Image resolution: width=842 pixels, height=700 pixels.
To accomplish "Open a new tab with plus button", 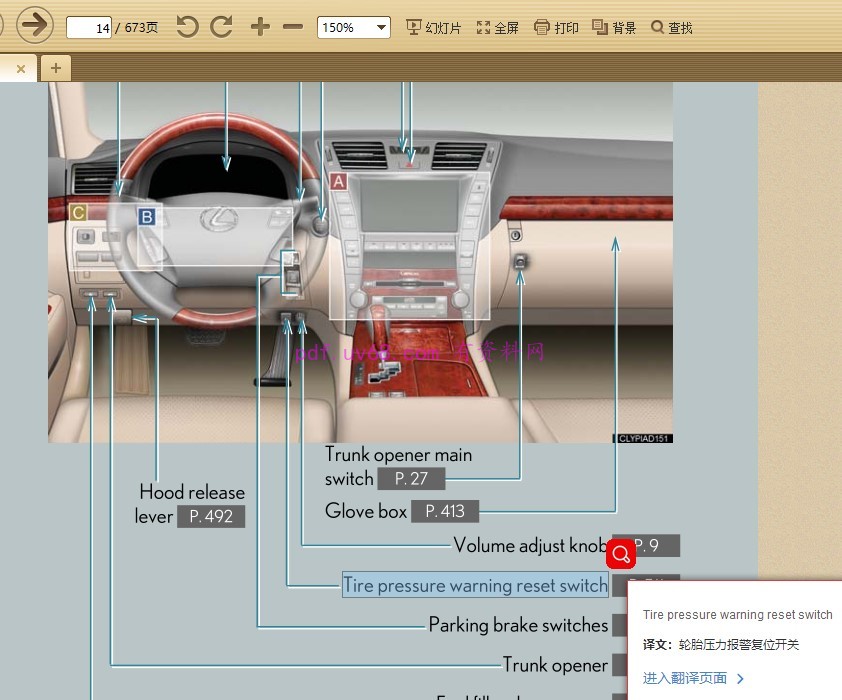I will 55,68.
